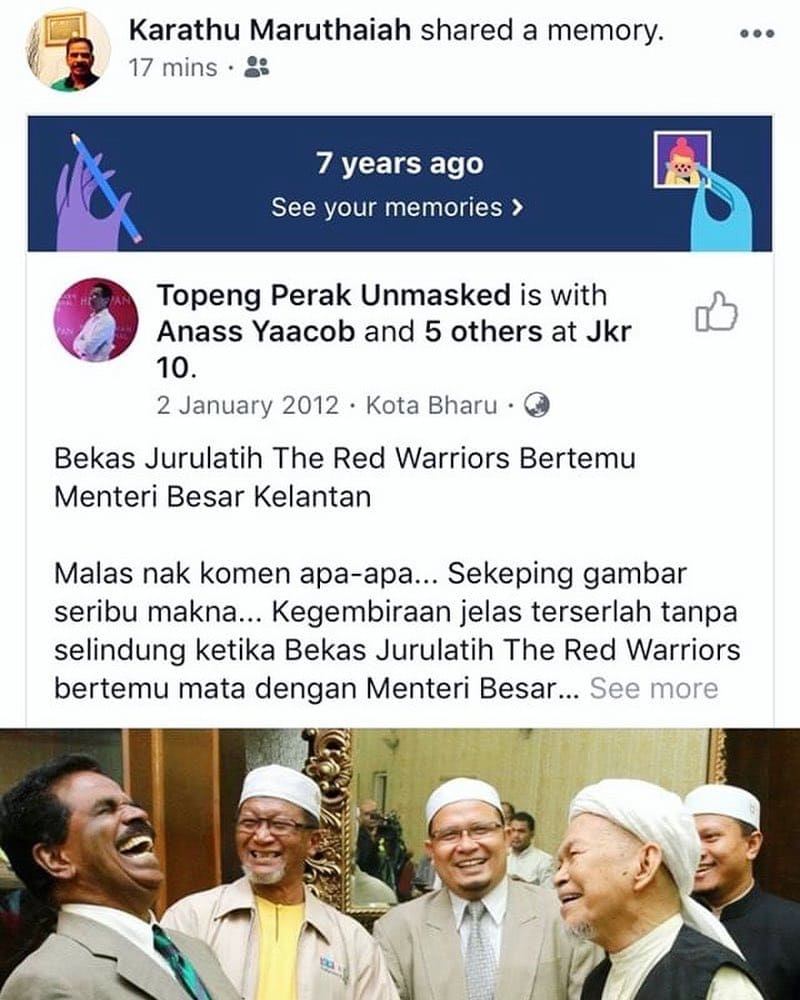Tap the thumbs-up like page icon

click(716, 312)
